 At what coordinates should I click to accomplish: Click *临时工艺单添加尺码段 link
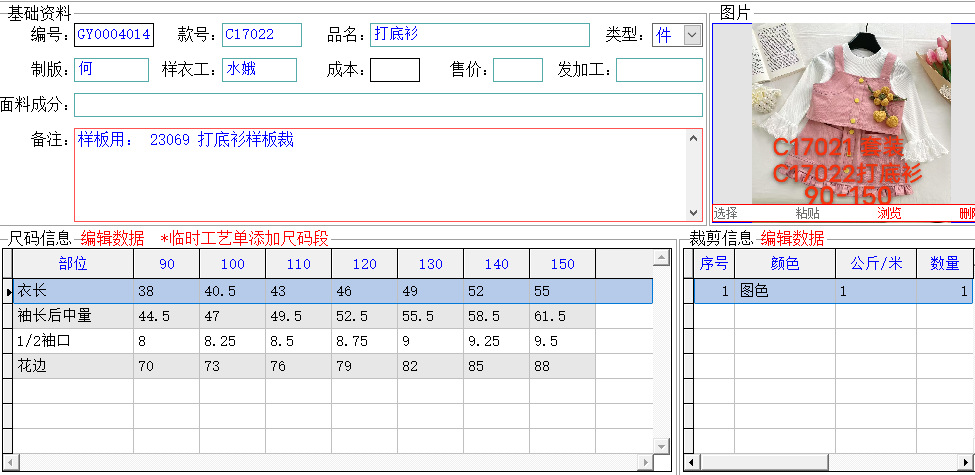point(244,238)
